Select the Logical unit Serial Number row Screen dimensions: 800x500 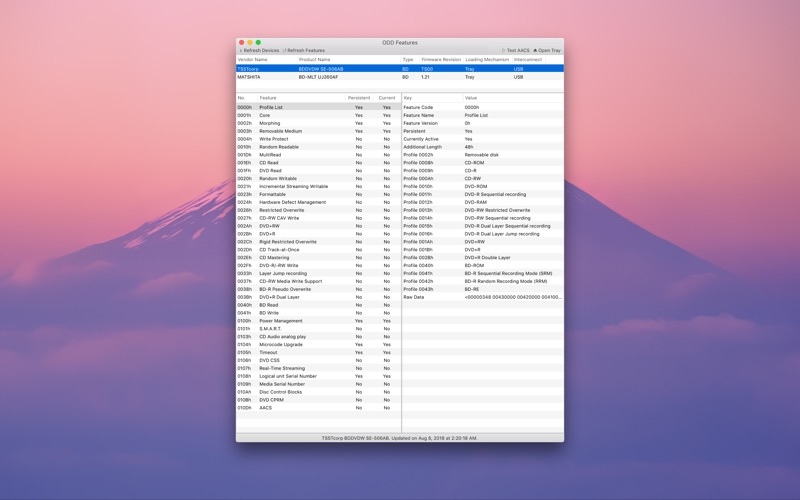coord(318,376)
